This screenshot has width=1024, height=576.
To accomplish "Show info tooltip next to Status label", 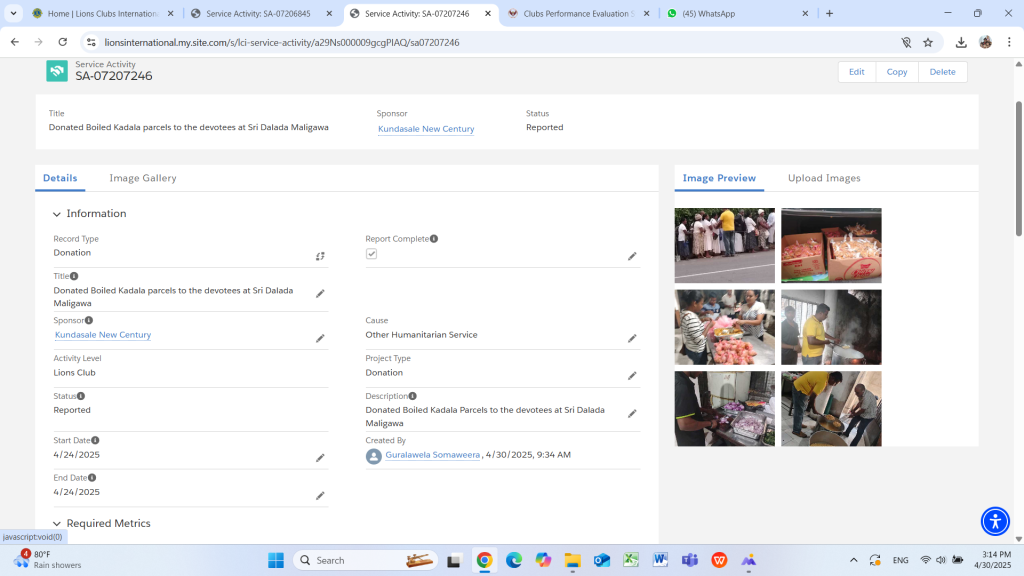I will 81,396.
